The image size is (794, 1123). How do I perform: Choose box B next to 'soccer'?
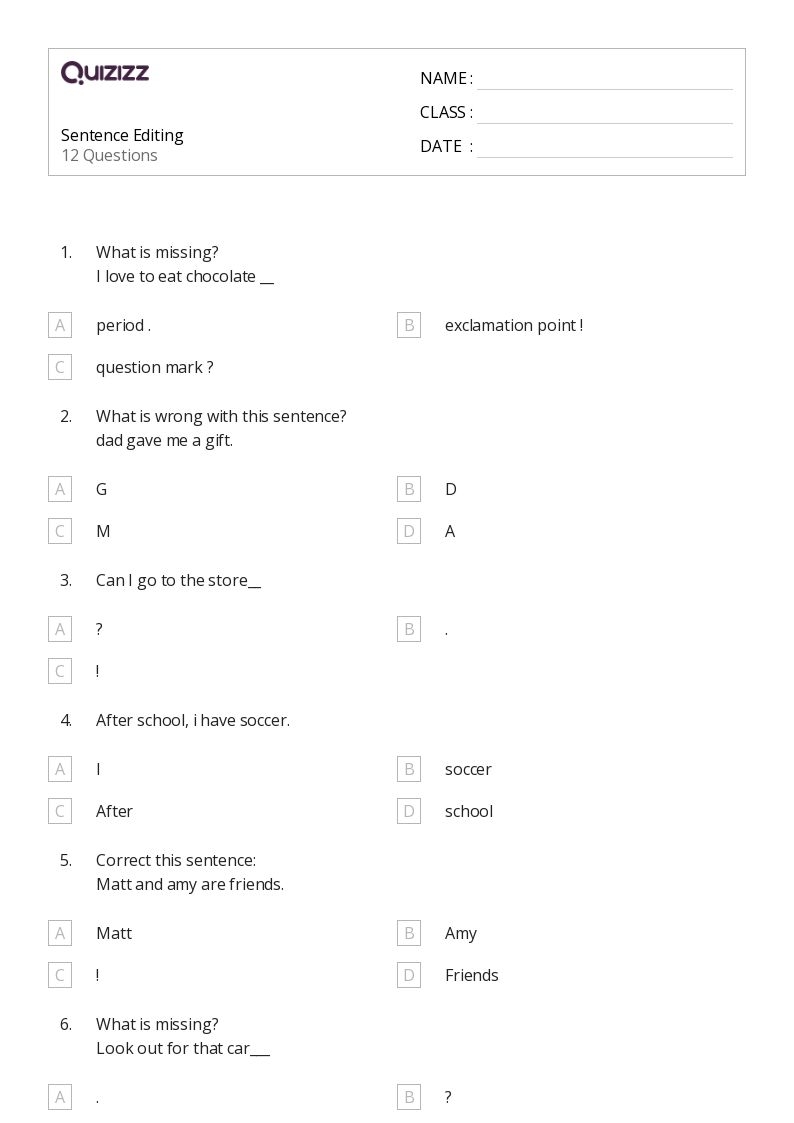point(409,769)
